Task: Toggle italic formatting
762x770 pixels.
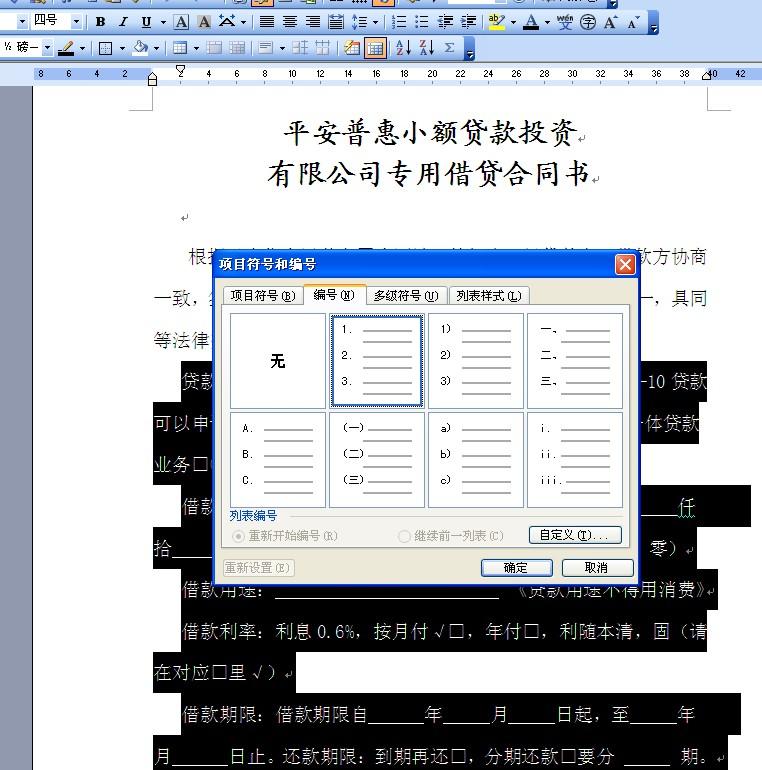Action: (x=123, y=22)
